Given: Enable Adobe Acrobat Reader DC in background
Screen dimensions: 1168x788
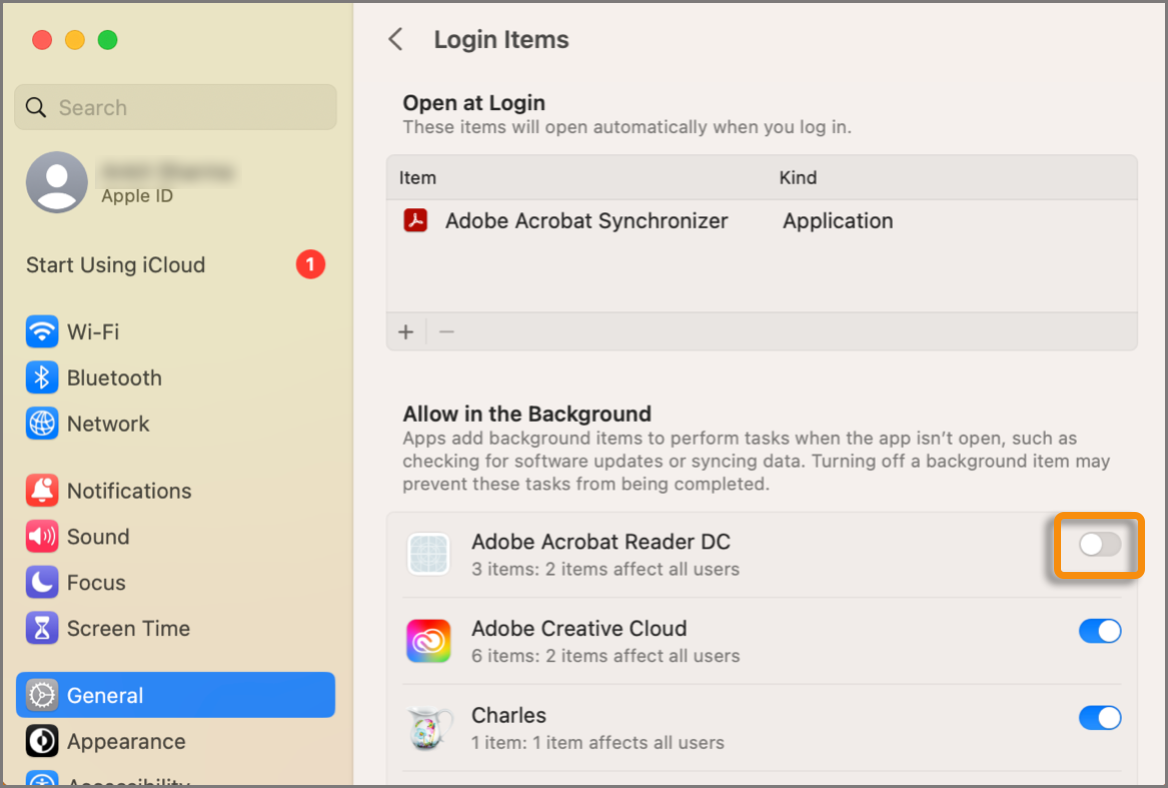Looking at the screenshot, I should 1098,544.
